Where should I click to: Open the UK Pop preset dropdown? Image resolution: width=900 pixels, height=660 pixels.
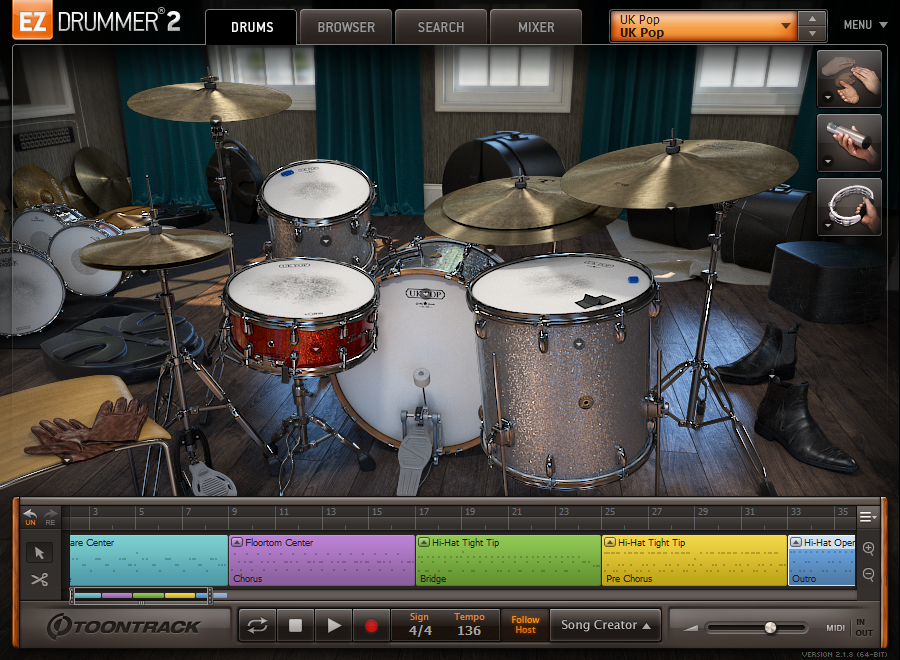pyautogui.click(x=703, y=26)
